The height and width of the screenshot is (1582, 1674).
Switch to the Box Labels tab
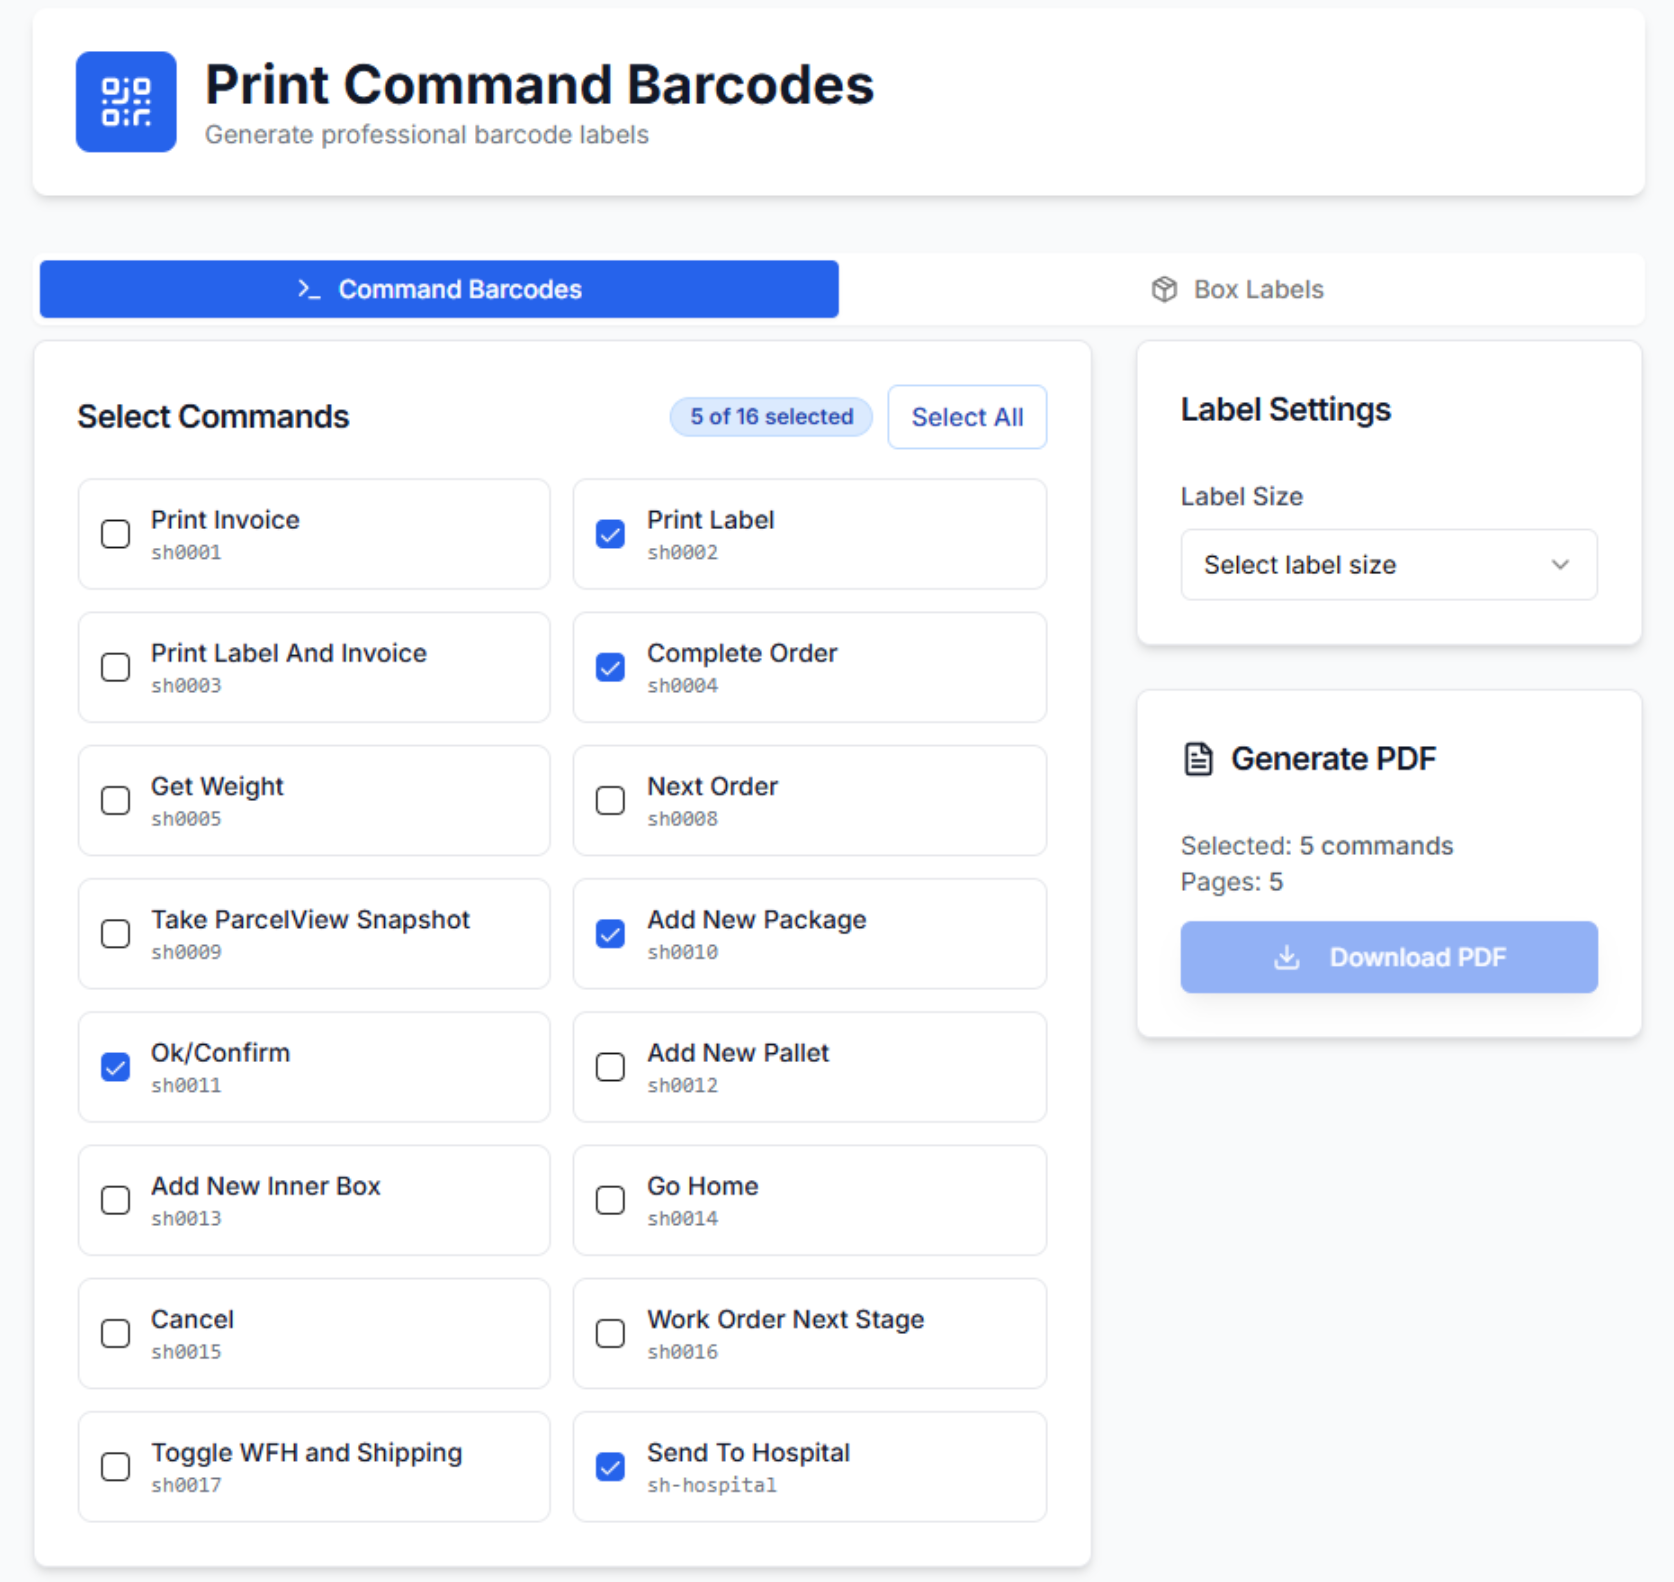click(x=1240, y=289)
